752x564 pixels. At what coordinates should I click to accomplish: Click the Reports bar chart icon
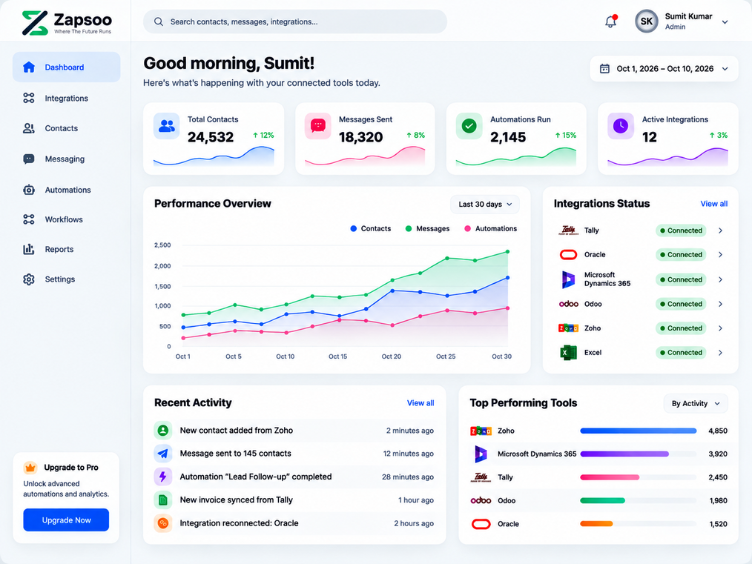tap(29, 249)
